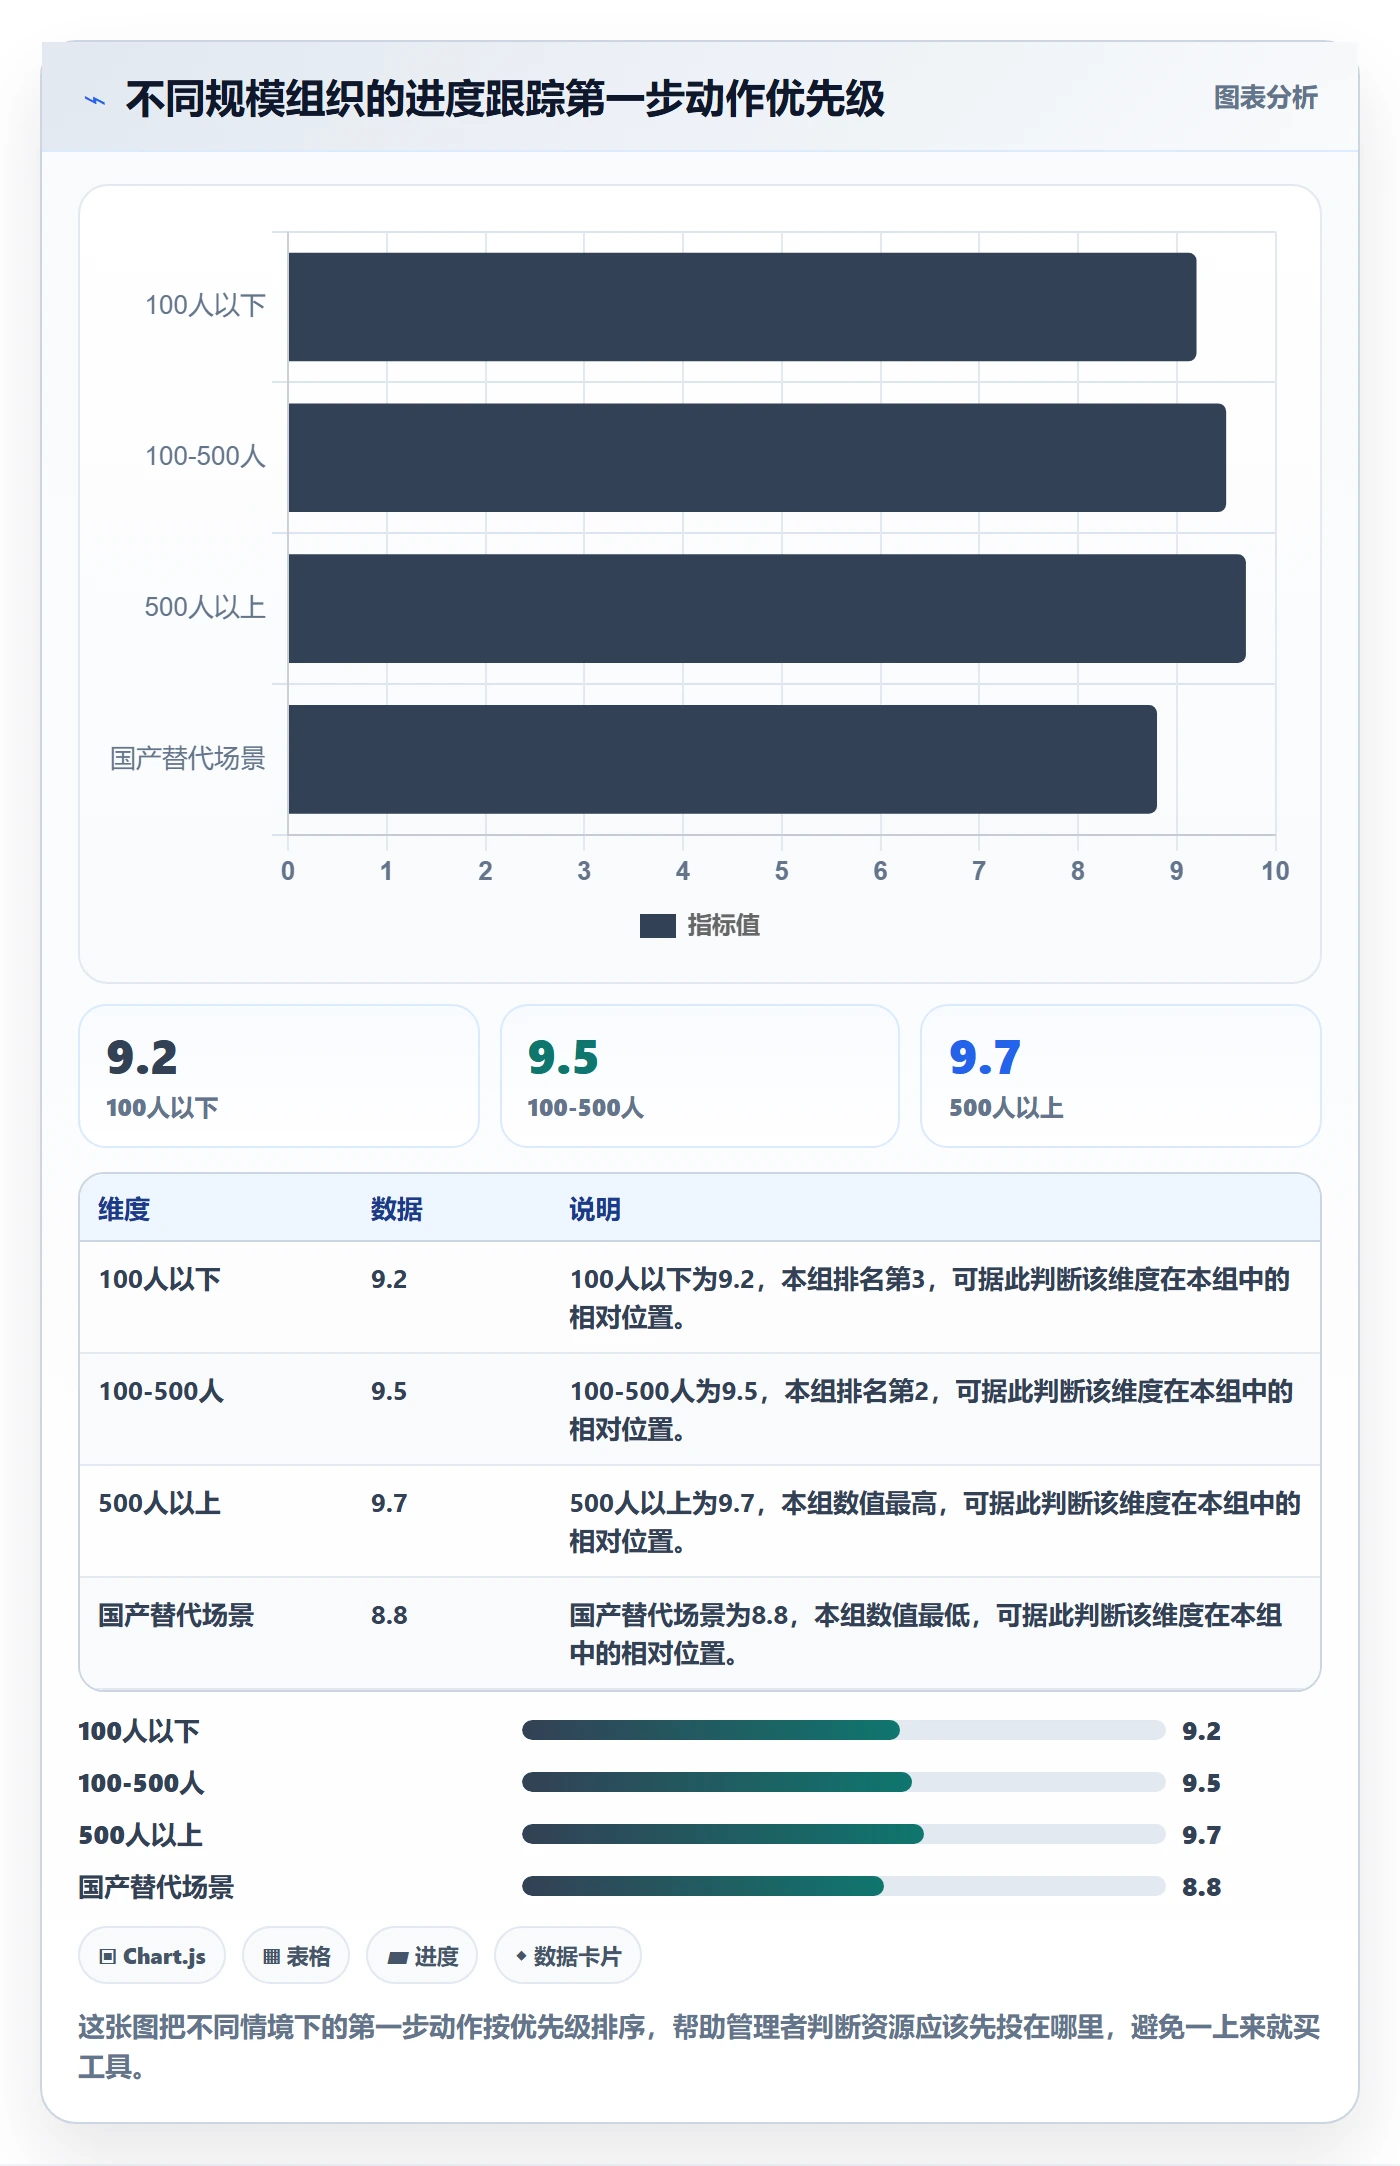
Task: Click the 指标值 legend label
Action: pos(724,926)
